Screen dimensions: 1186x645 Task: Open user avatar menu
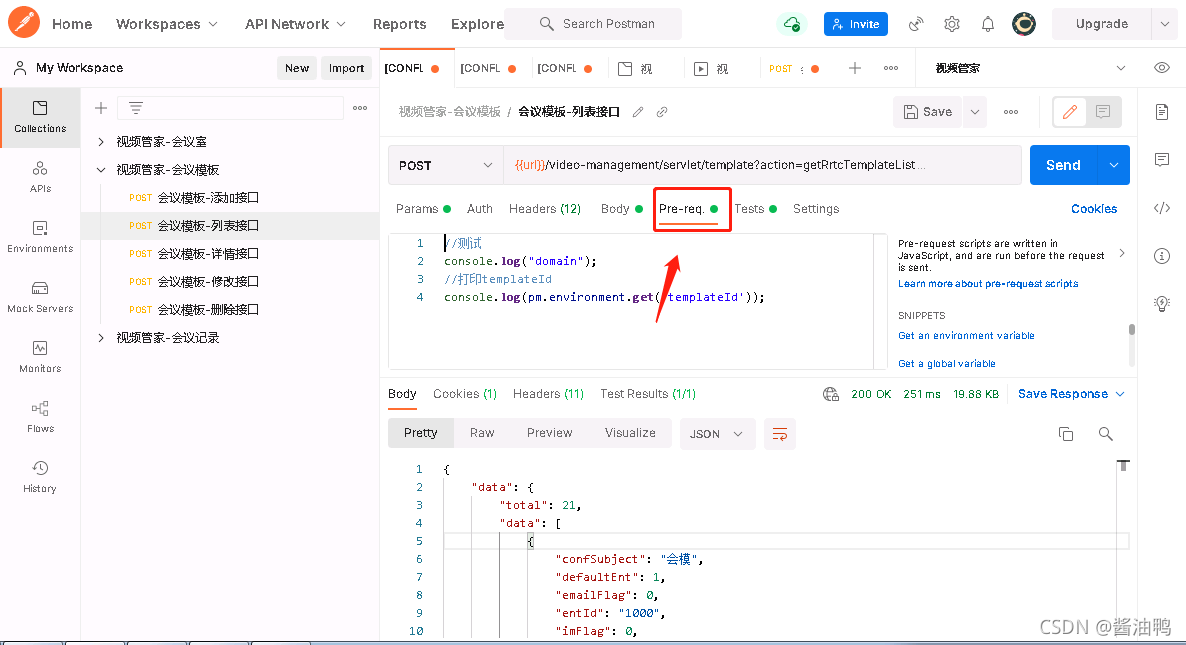click(x=1024, y=24)
